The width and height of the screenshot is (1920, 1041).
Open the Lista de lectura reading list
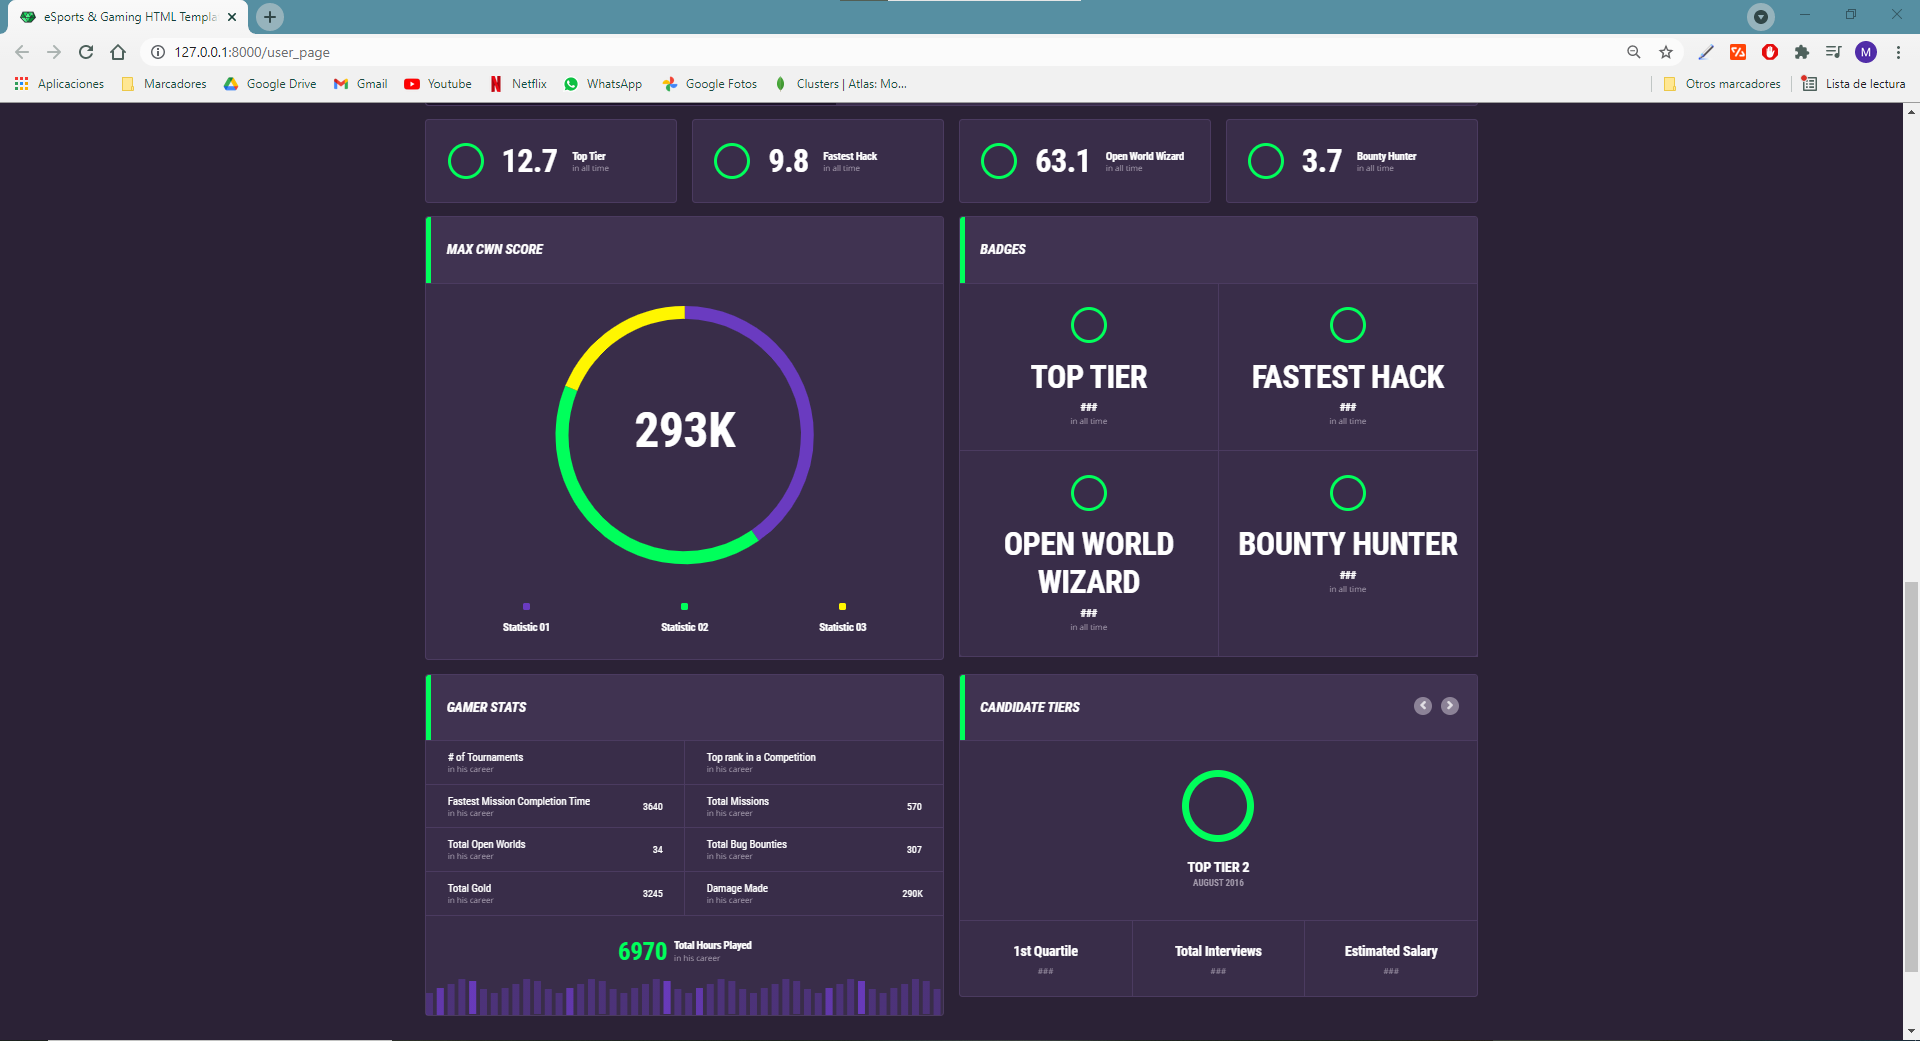[1854, 84]
